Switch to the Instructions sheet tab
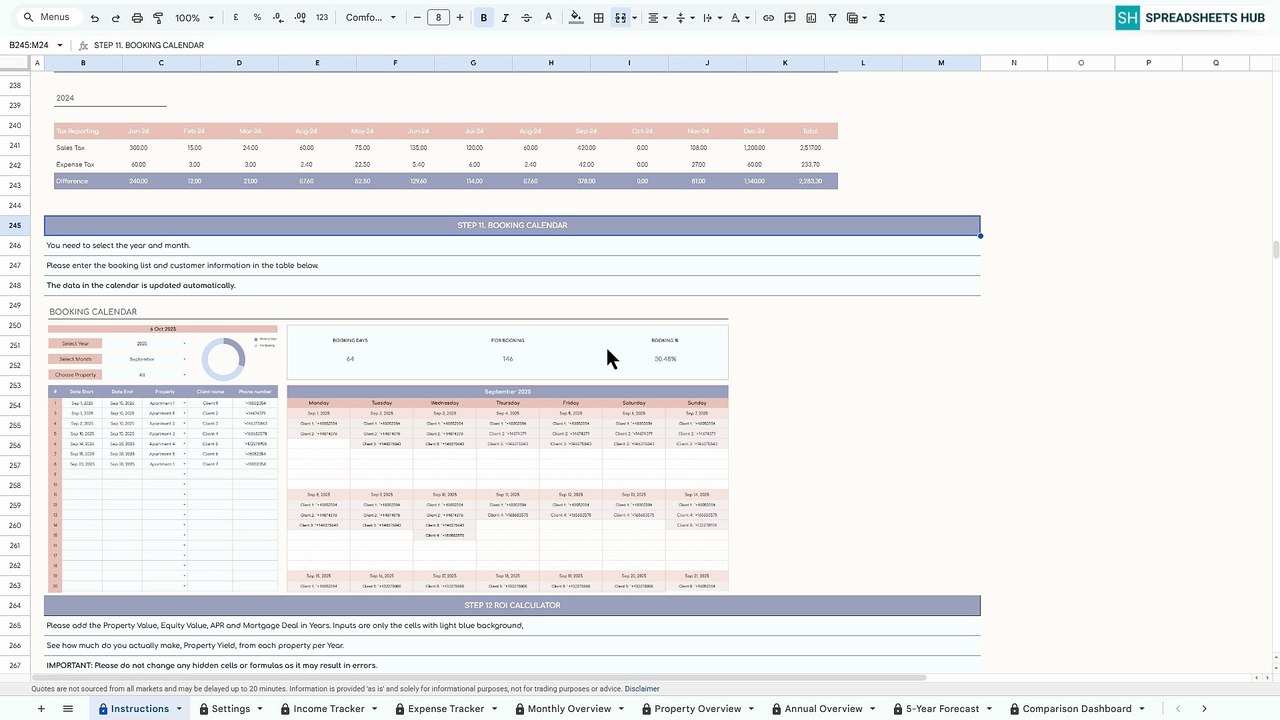This screenshot has height=720, width=1280. pyautogui.click(x=140, y=709)
